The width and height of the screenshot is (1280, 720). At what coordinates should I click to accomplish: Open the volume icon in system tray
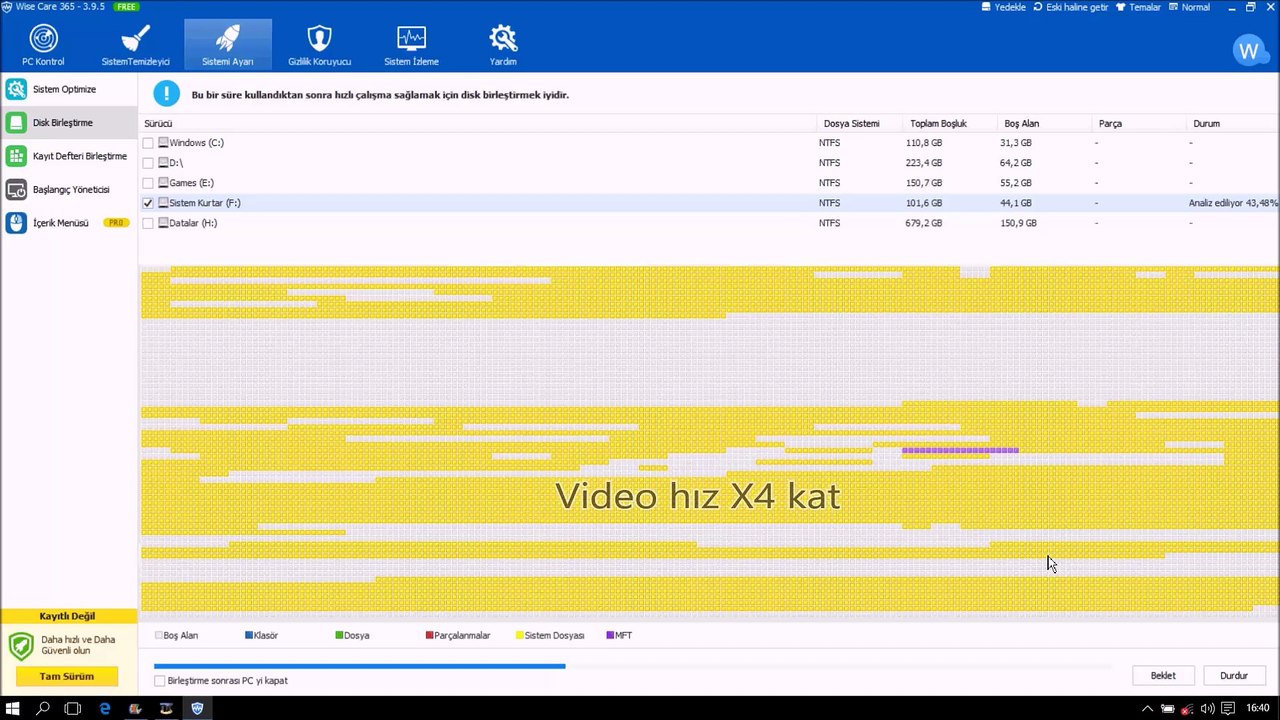click(1208, 709)
